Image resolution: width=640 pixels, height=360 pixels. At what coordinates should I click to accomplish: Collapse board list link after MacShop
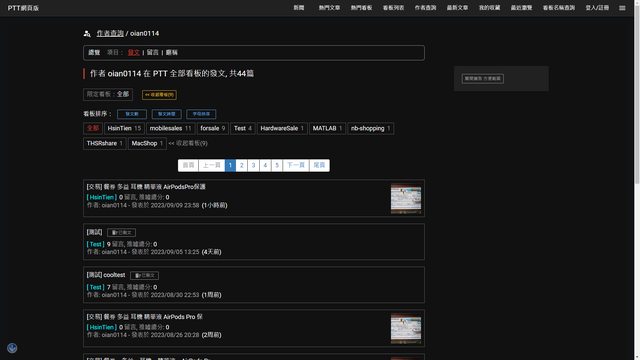click(188, 143)
